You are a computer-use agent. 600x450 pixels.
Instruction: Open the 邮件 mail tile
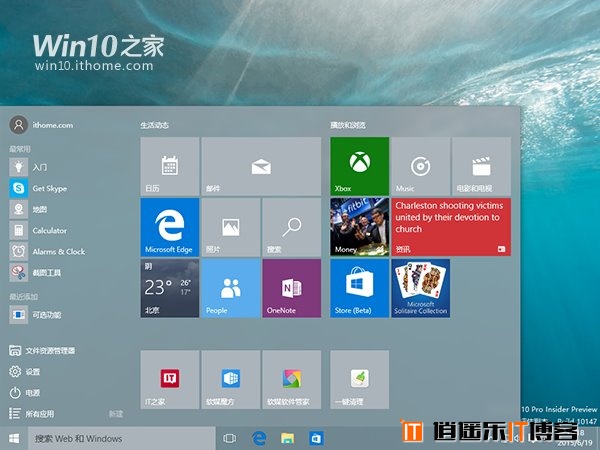tap(261, 166)
